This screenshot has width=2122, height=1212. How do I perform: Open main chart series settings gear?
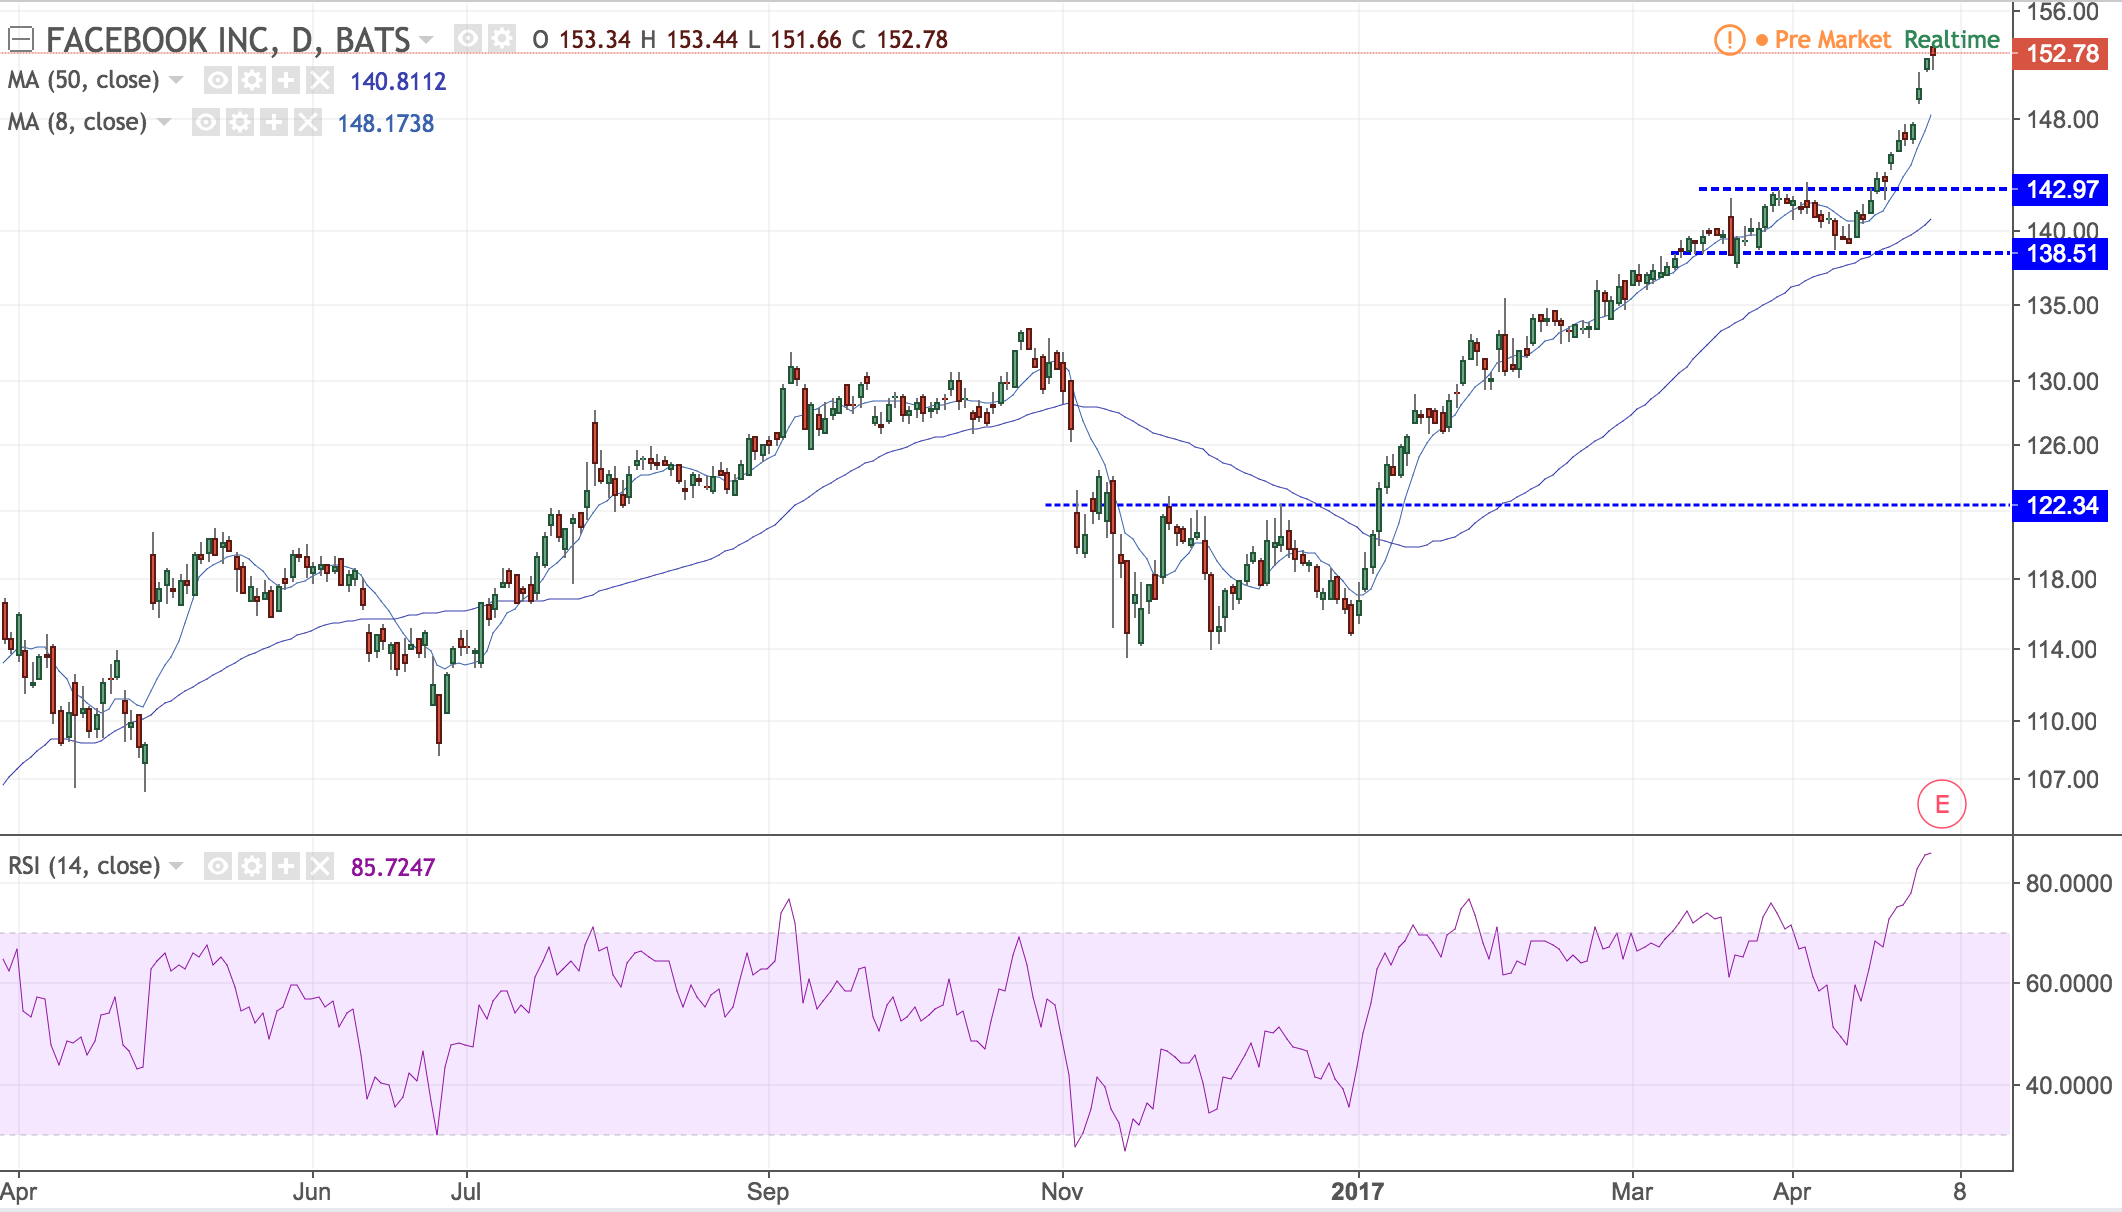(501, 39)
